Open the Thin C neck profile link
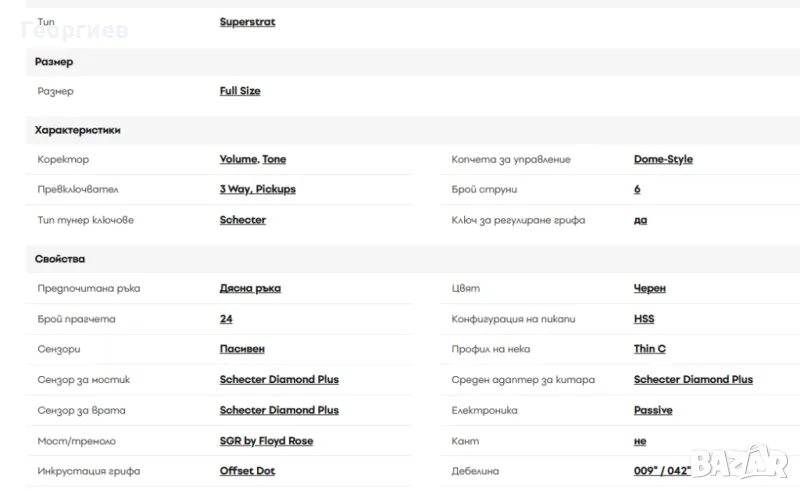Image resolution: width=800 pixels, height=491 pixels. click(650, 349)
